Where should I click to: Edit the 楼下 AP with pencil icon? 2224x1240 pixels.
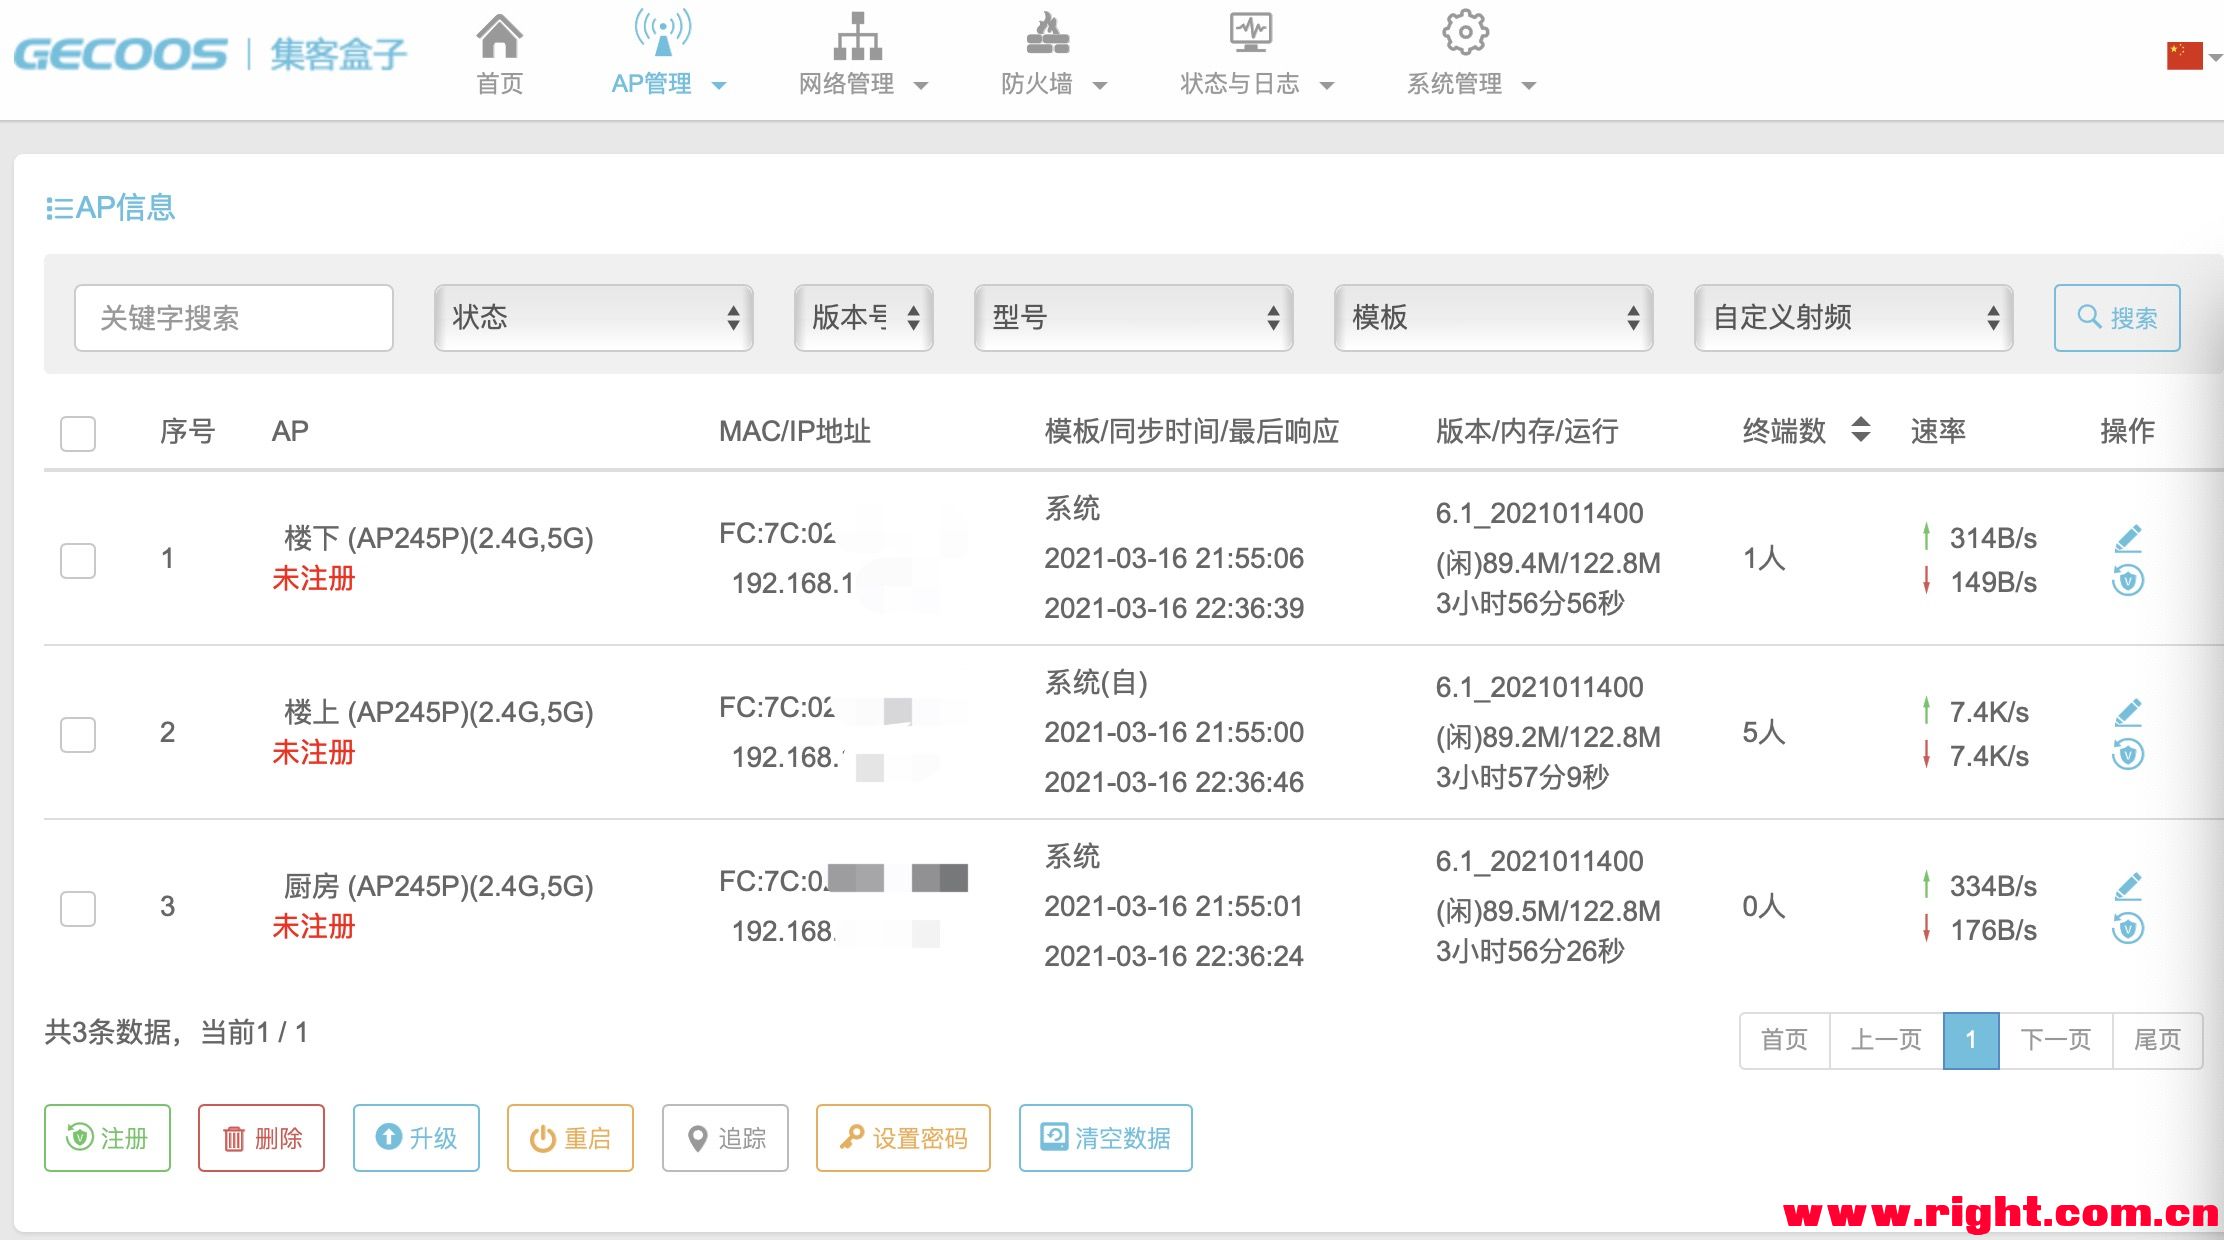pyautogui.click(x=2128, y=539)
